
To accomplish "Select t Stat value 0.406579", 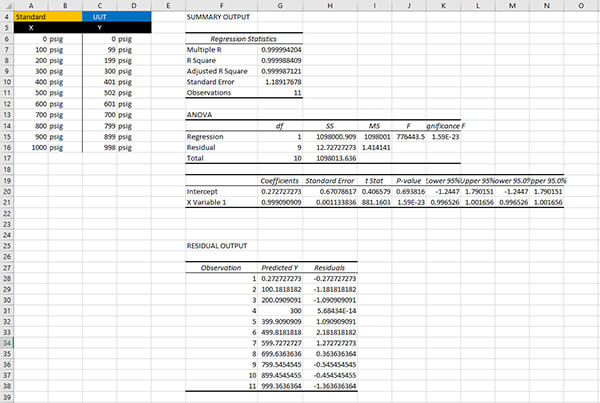I will 376,191.
